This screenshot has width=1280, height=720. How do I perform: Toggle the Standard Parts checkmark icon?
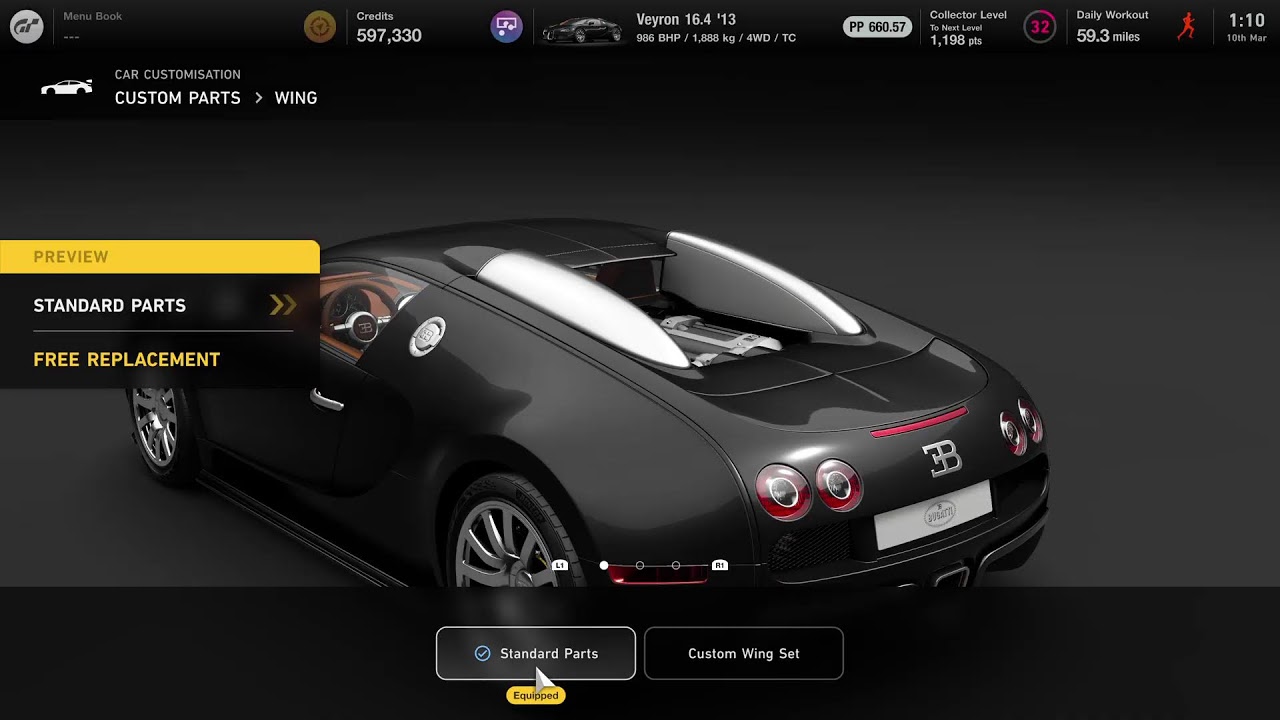pyautogui.click(x=482, y=653)
